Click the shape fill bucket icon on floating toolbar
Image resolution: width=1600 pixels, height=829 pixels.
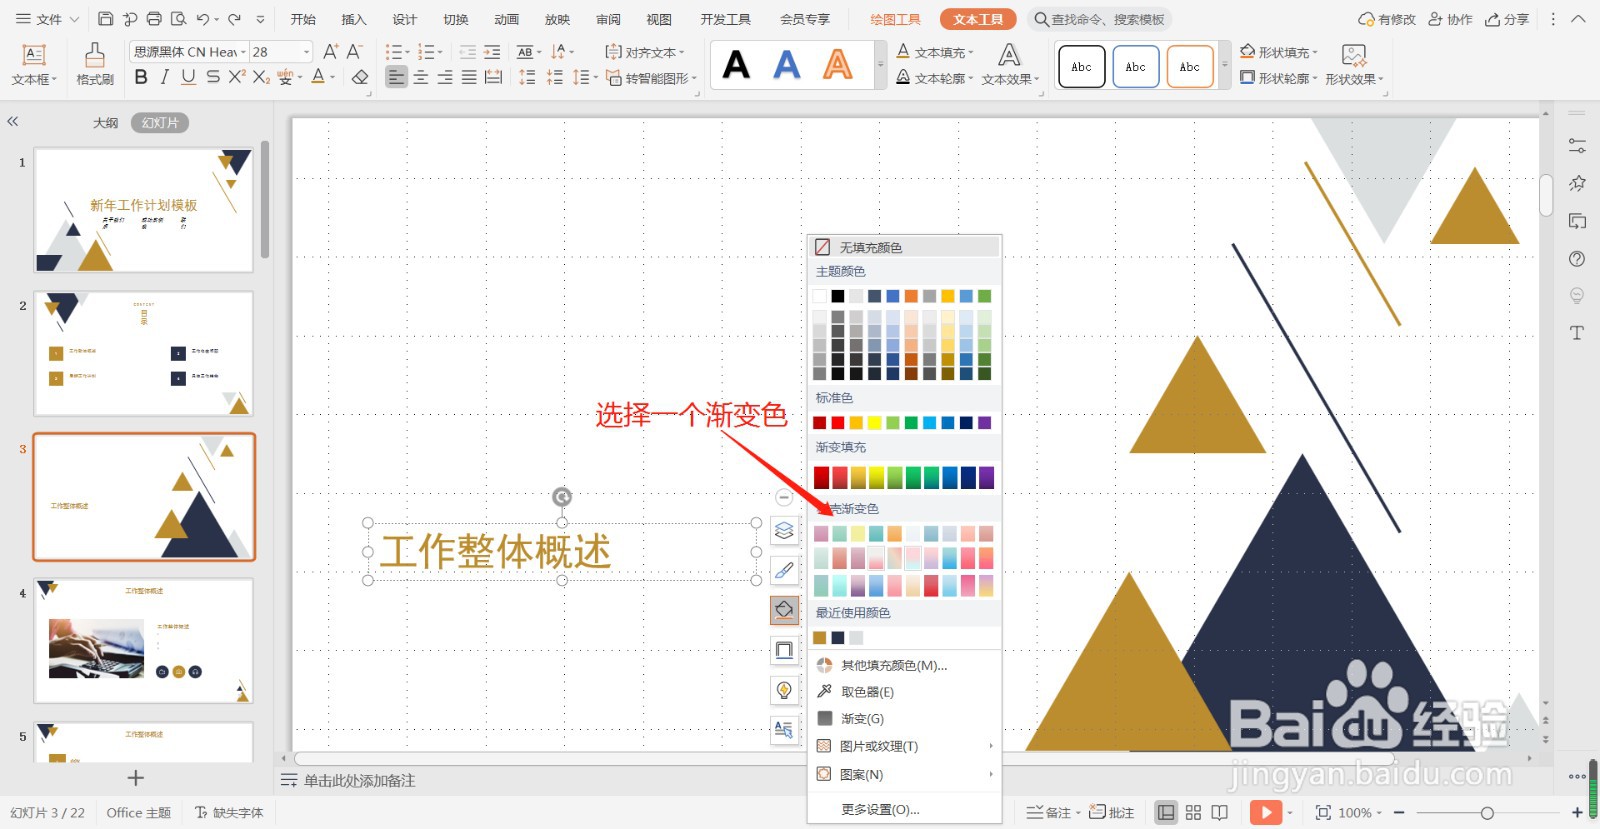pyautogui.click(x=784, y=610)
